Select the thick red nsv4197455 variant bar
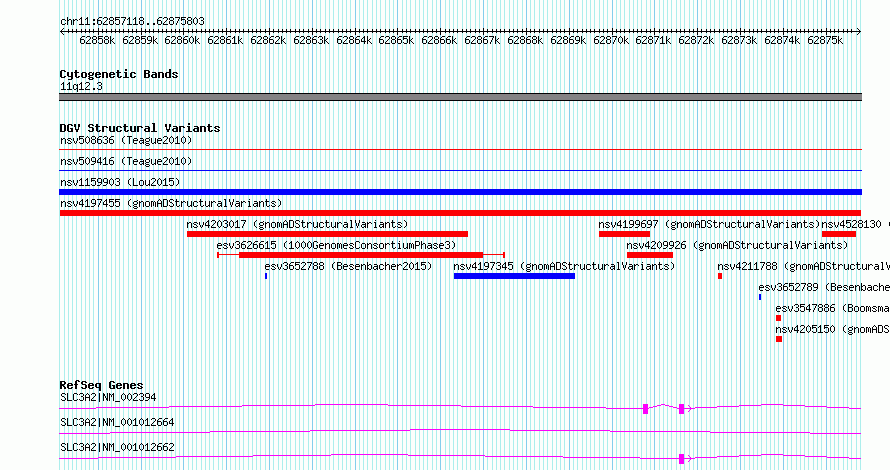The height and width of the screenshot is (470, 890). pos(460,213)
